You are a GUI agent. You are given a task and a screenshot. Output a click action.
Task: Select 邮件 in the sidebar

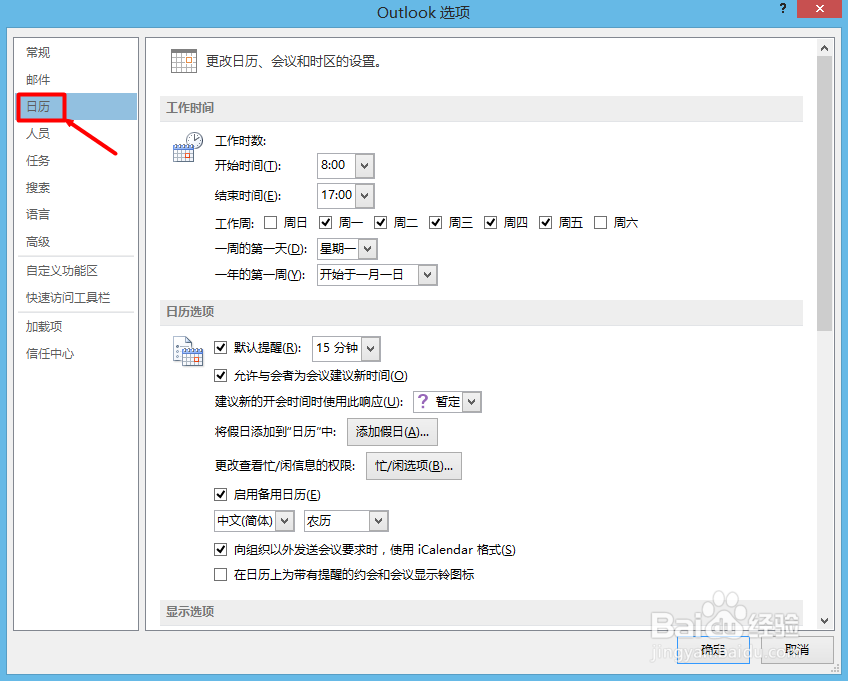point(75,80)
